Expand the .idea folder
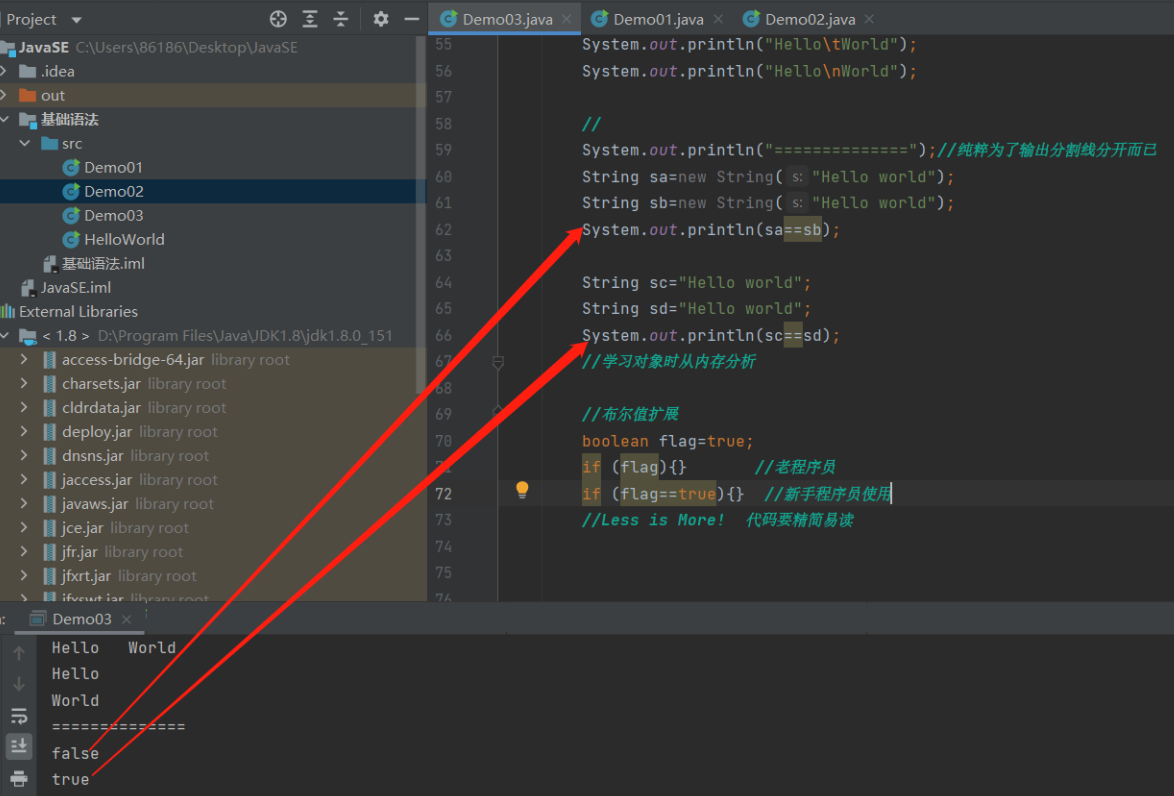The image size is (1174, 796). click(4, 71)
